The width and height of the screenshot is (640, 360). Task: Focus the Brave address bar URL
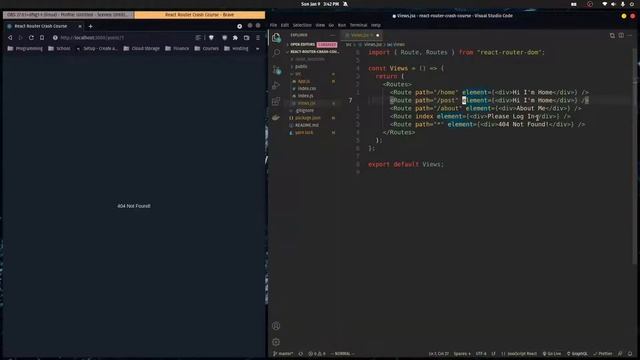click(x=122, y=38)
